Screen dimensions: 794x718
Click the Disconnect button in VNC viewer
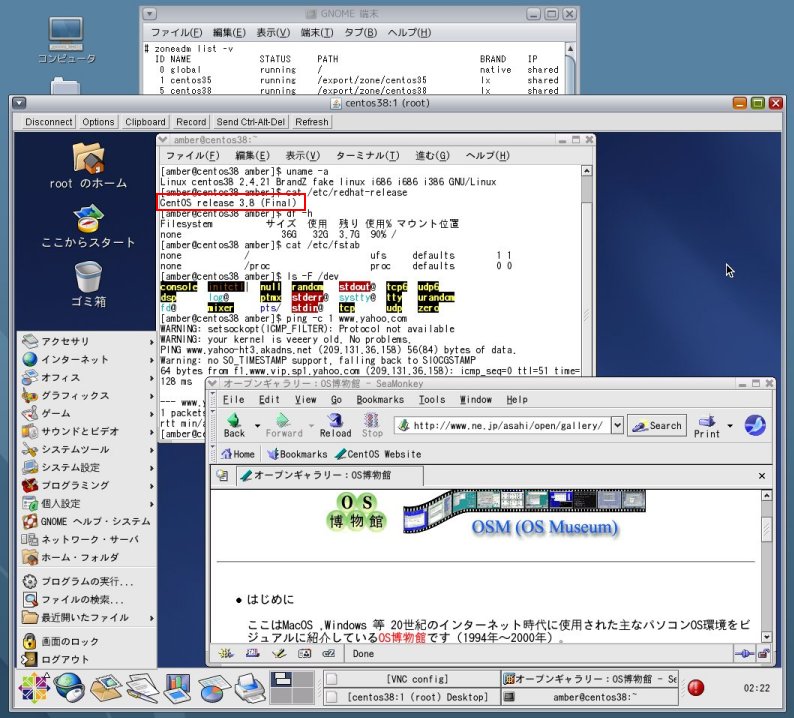pyautogui.click(x=49, y=122)
